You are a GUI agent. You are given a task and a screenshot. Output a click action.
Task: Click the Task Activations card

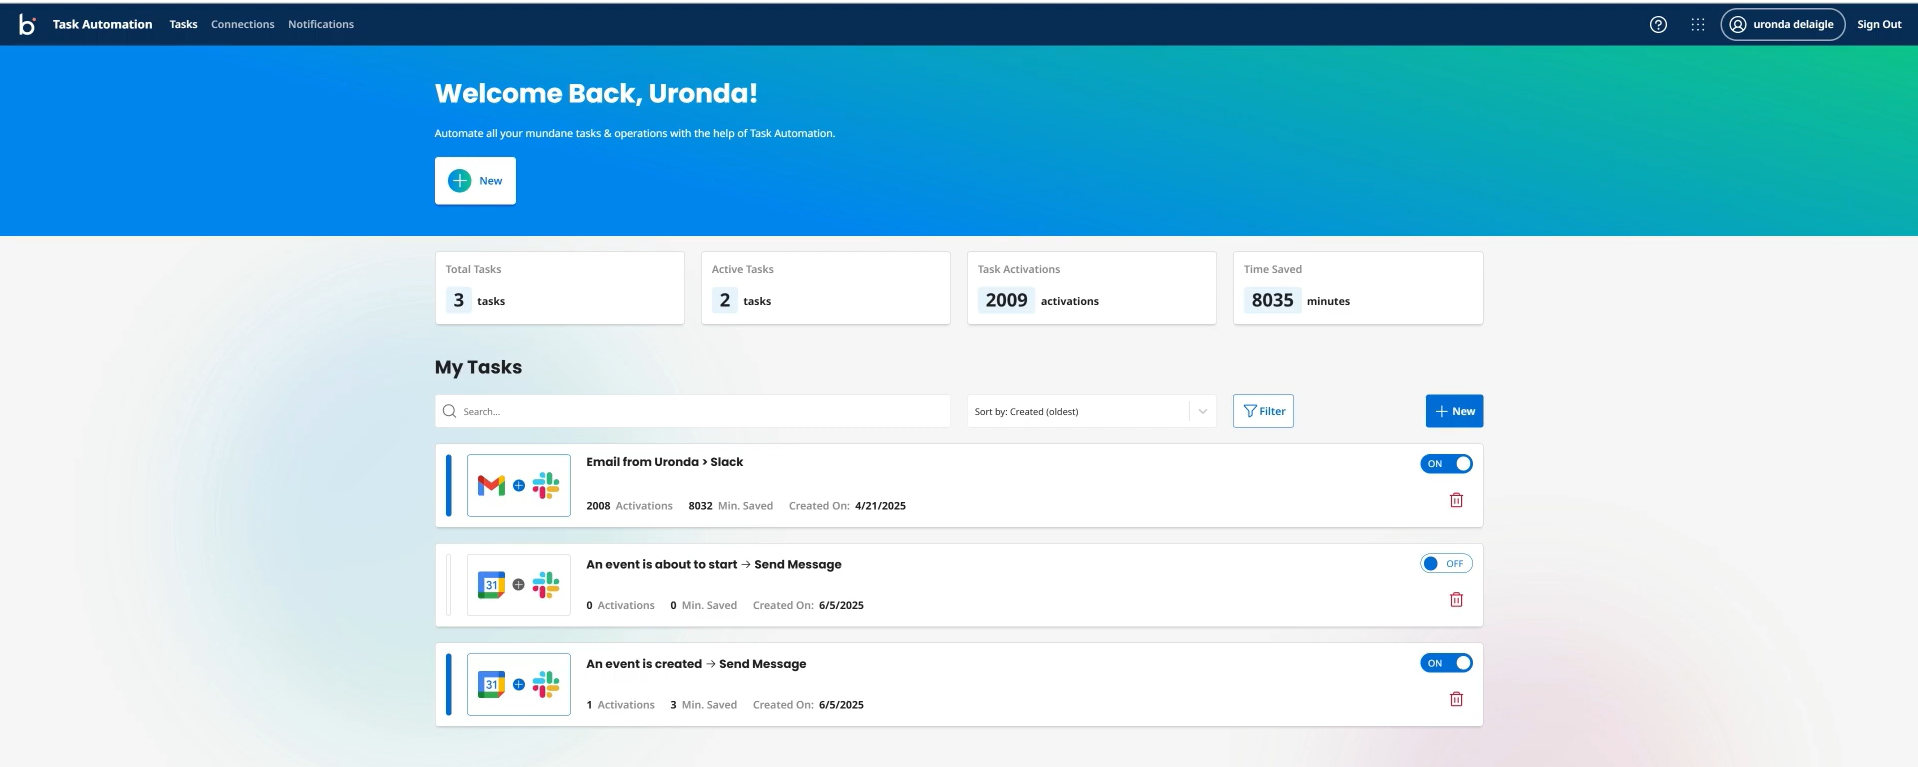[x=1091, y=288]
